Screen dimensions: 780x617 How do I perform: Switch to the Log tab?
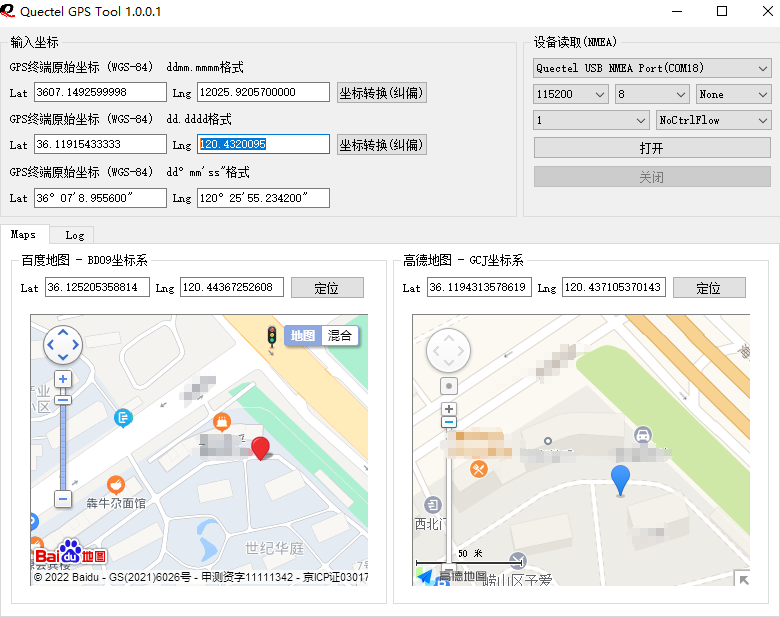tap(75, 235)
